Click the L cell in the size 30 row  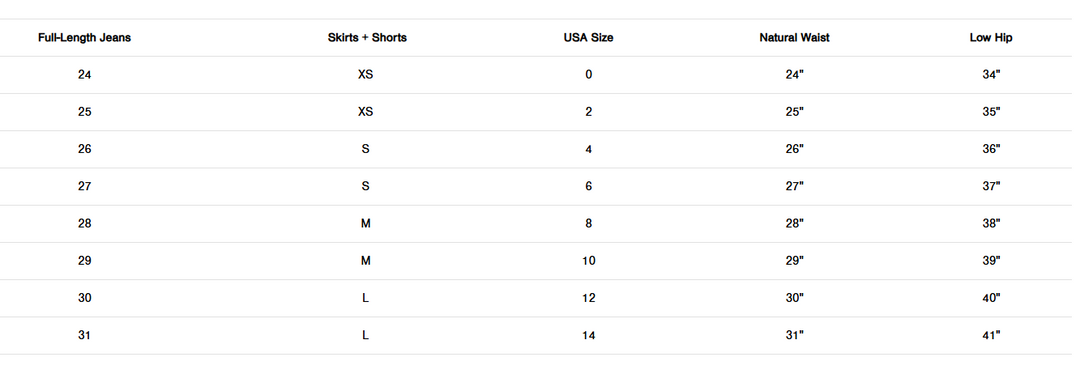pyautogui.click(x=366, y=298)
